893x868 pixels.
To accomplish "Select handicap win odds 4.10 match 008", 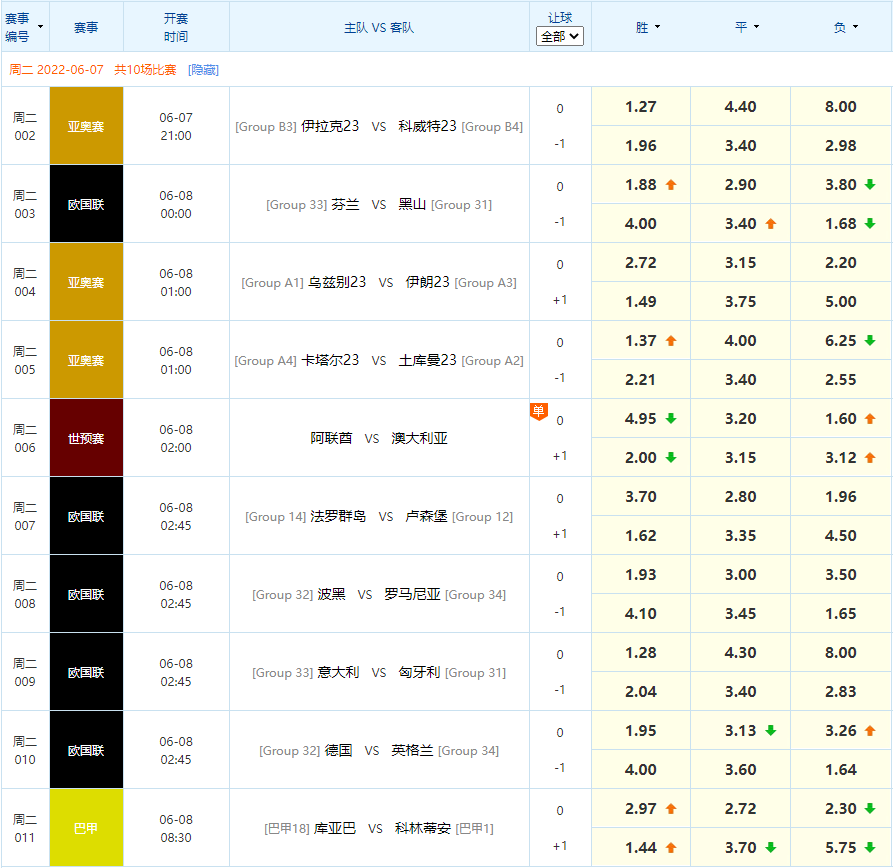I will [x=641, y=614].
